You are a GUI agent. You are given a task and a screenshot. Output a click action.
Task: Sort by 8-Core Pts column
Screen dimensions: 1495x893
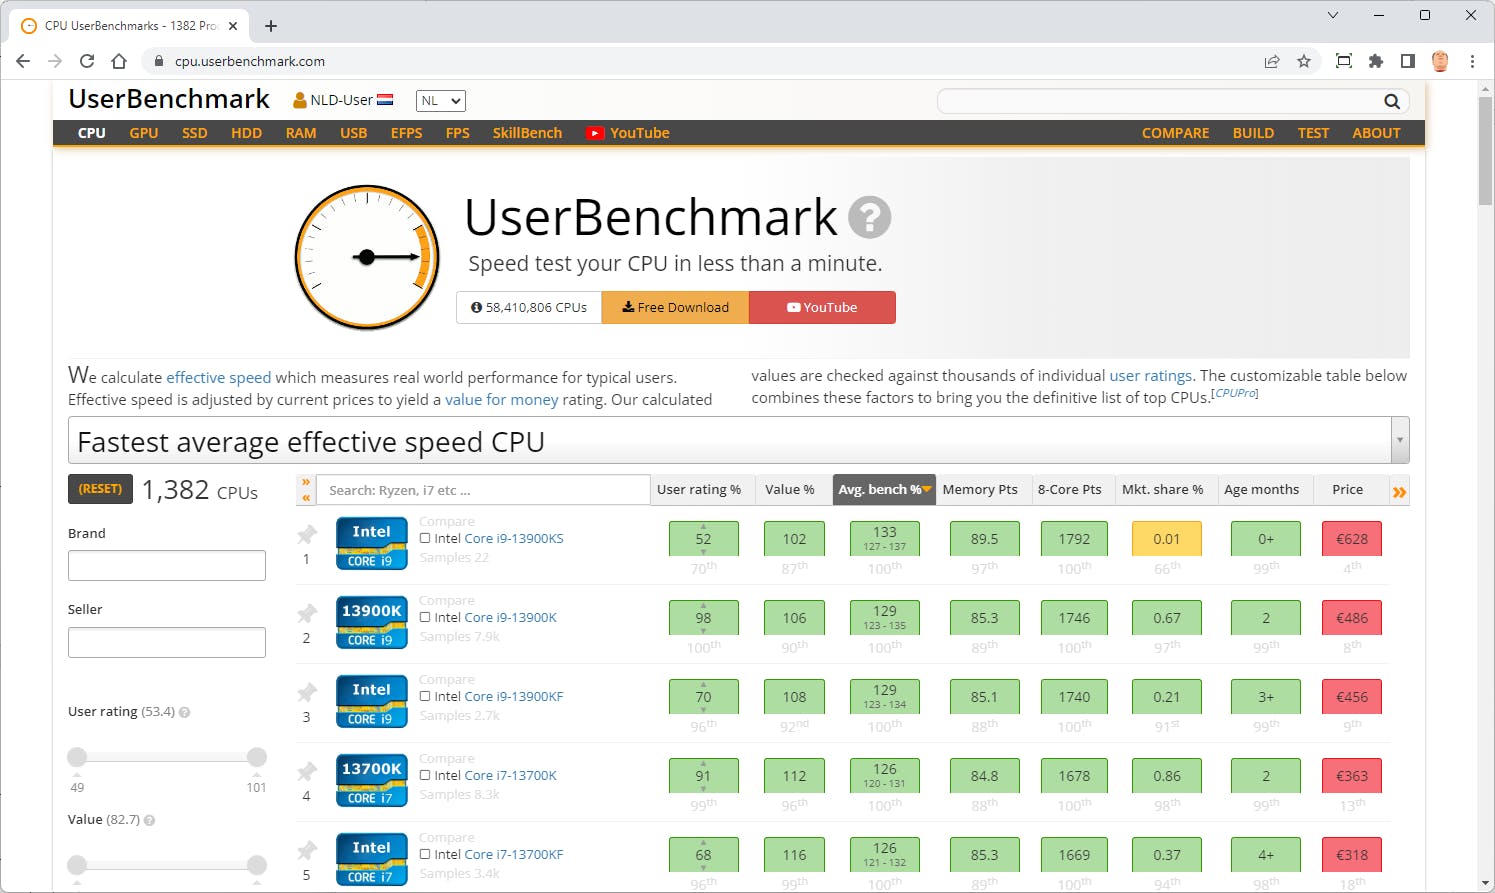[1070, 490]
